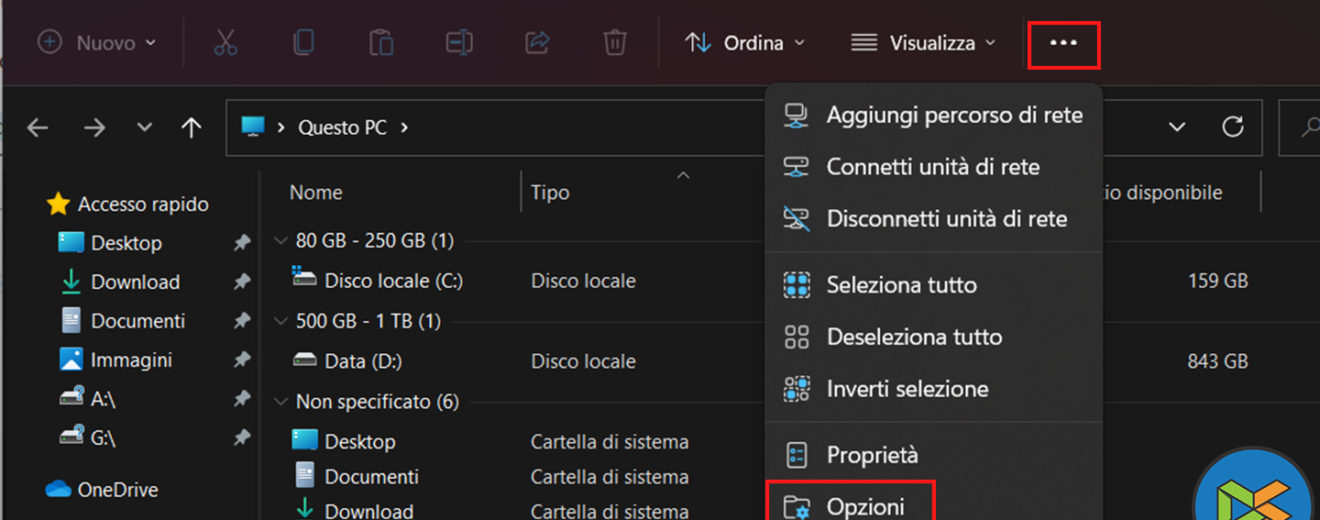
Task: Click the Cut scissors icon
Action: pos(225,43)
